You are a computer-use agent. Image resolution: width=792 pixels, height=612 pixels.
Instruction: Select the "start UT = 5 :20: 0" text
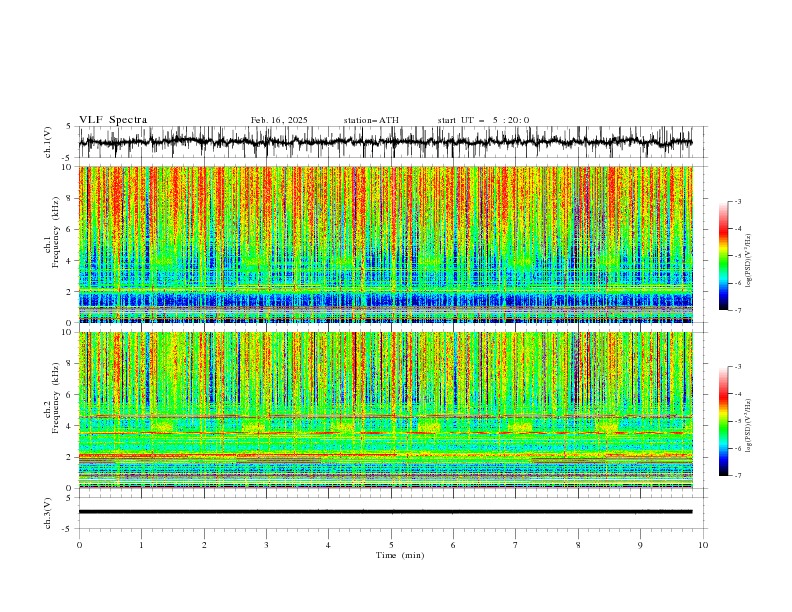(x=483, y=120)
